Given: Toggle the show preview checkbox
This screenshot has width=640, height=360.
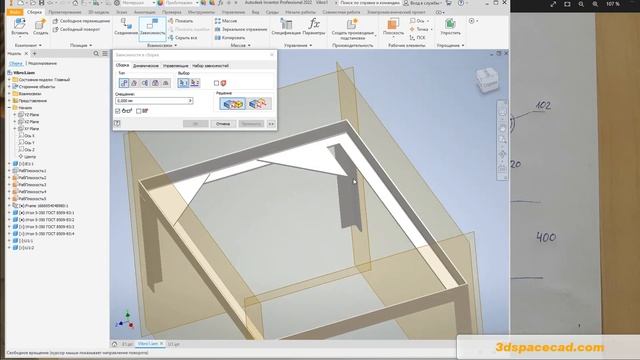Looking at the screenshot, I should click(118, 111).
